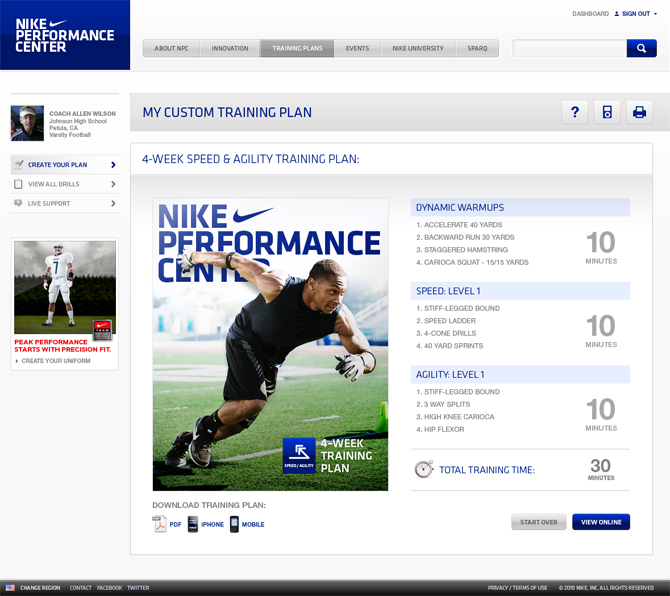
Task: Click the Speed: Level 1 section header
Action: coord(520,291)
